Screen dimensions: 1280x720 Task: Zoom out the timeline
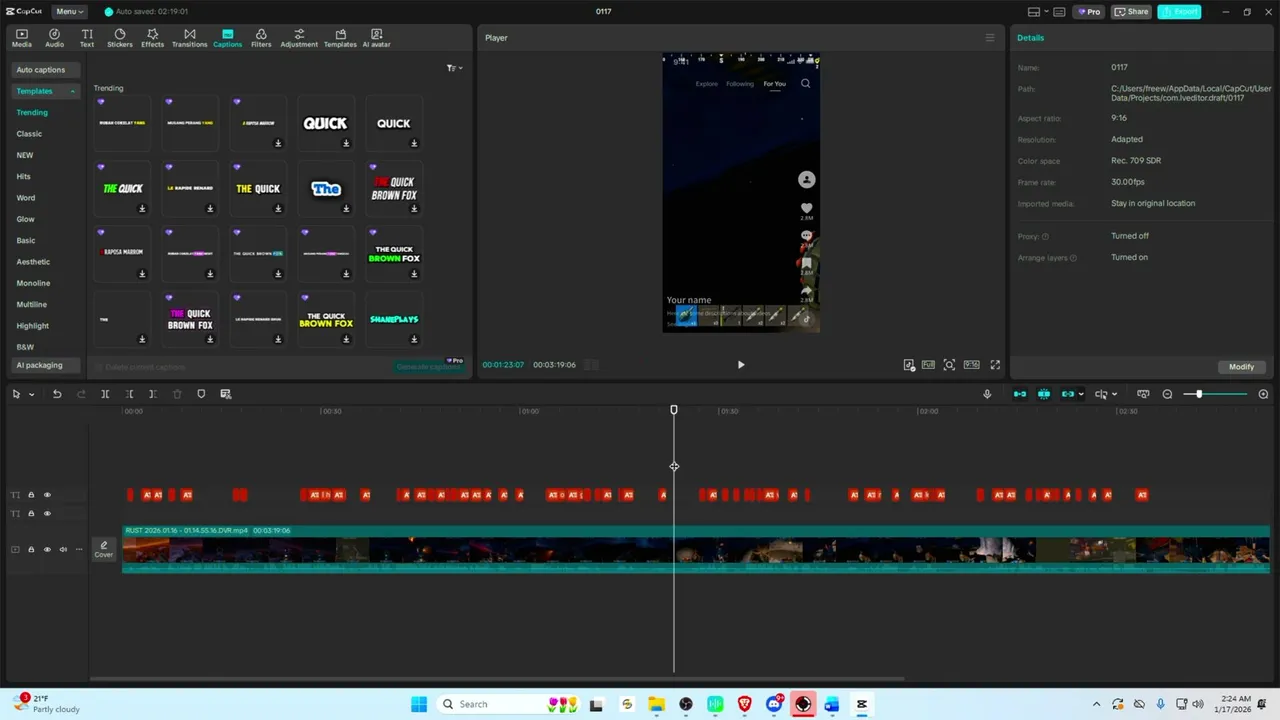[x=1167, y=394]
